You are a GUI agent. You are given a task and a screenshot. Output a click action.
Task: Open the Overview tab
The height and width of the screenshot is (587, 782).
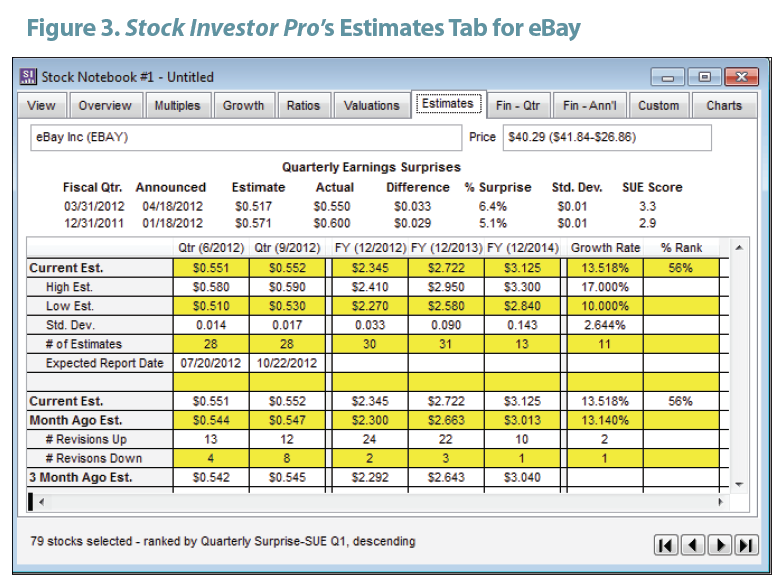(105, 106)
